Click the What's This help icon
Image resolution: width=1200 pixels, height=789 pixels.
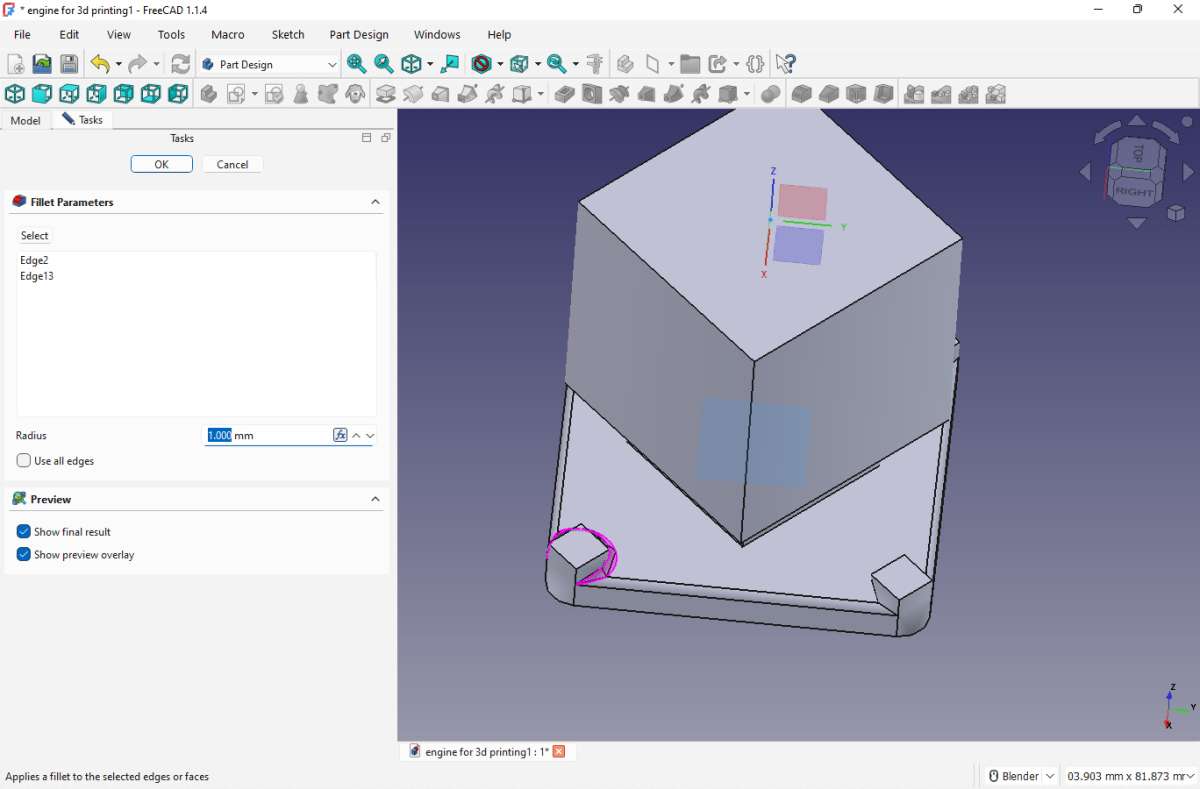(786, 64)
